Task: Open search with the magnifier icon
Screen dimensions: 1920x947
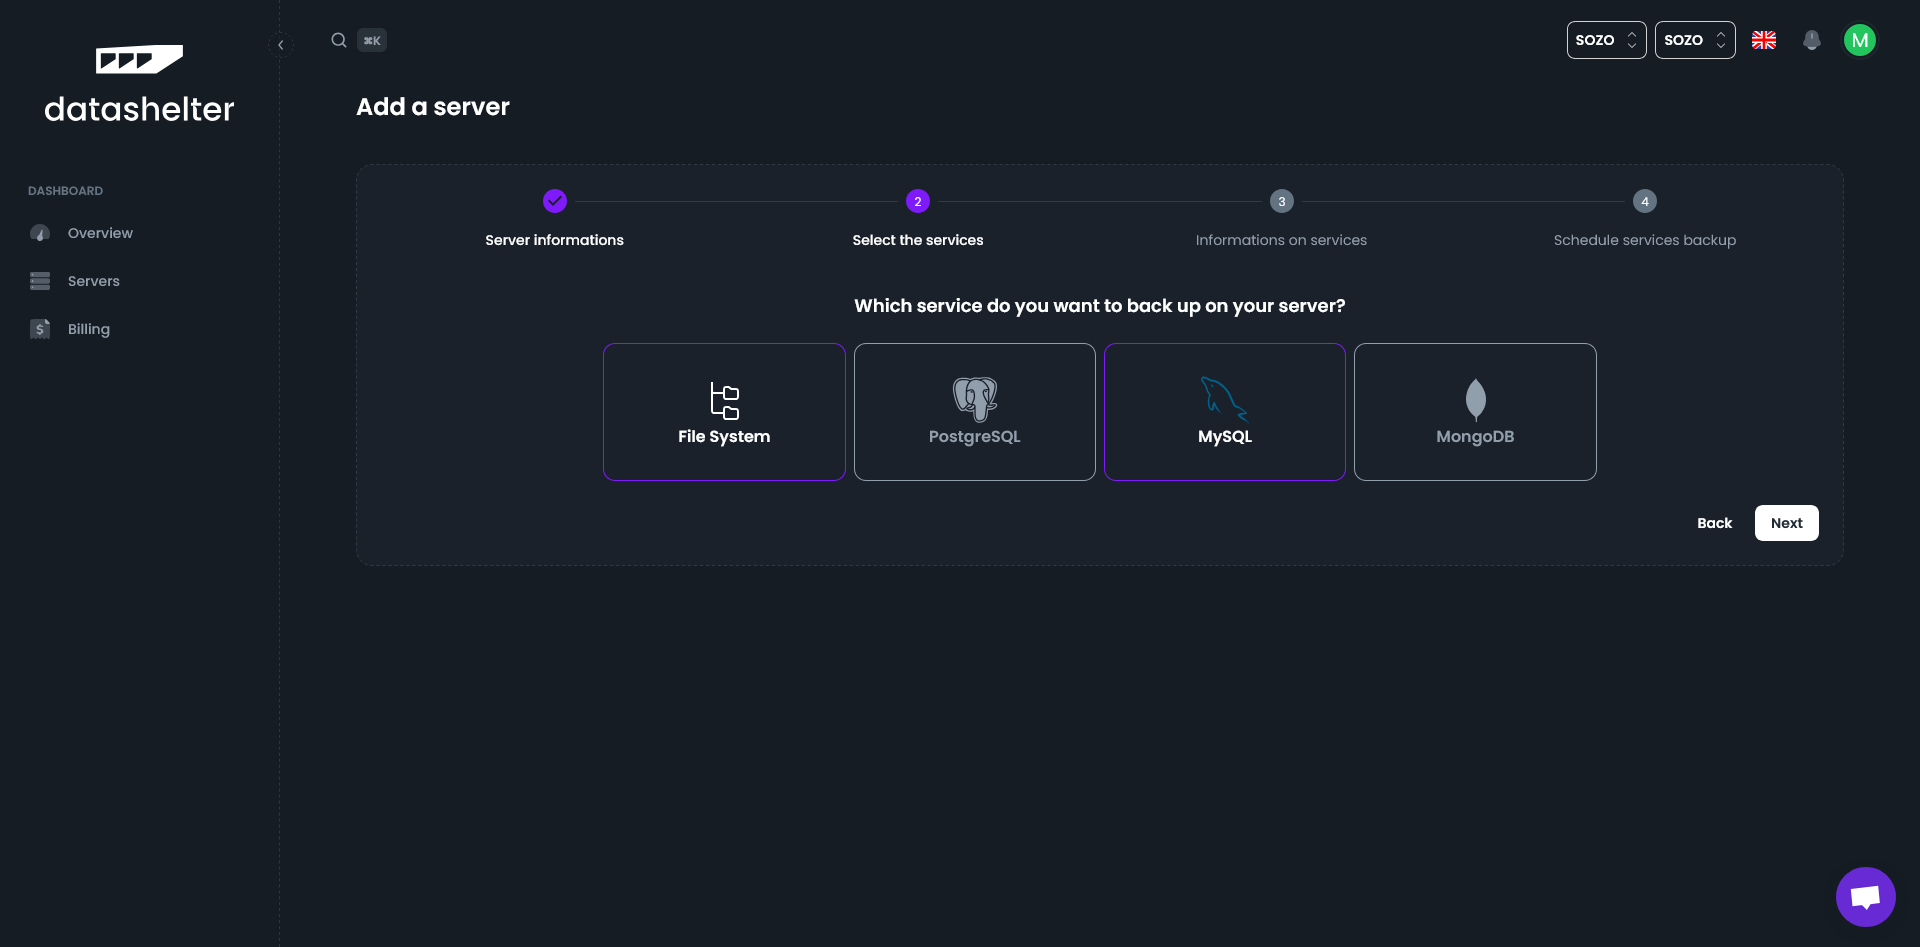Action: [x=339, y=40]
